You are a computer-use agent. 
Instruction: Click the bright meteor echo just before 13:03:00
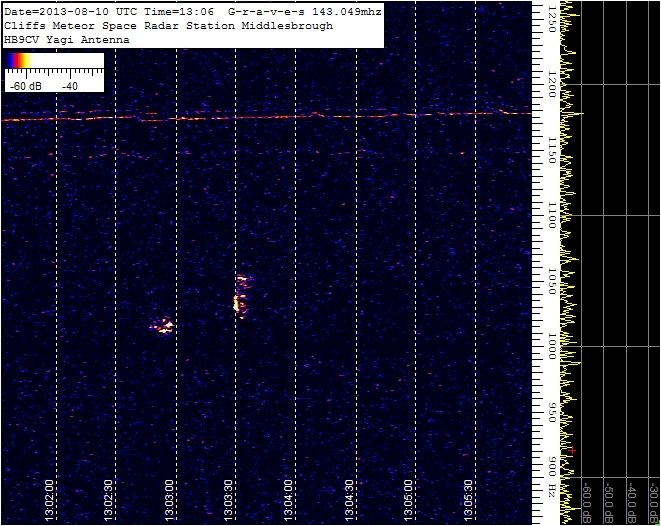[x=162, y=325]
